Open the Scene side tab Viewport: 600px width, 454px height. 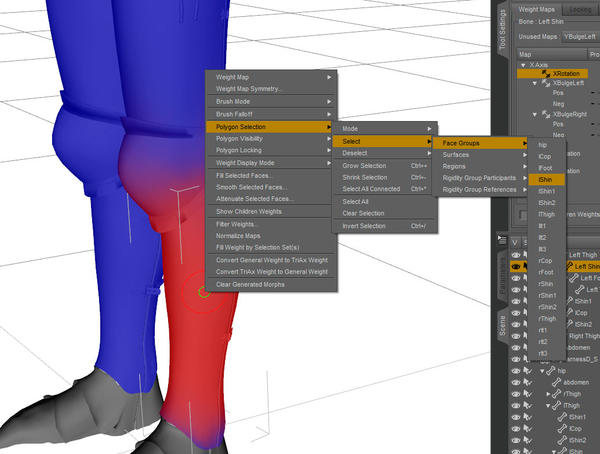tap(502, 325)
